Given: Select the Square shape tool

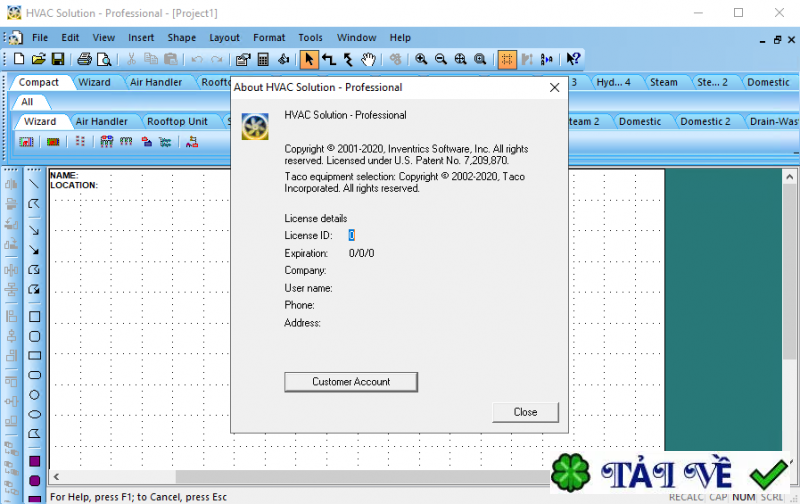Looking at the screenshot, I should click(34, 317).
